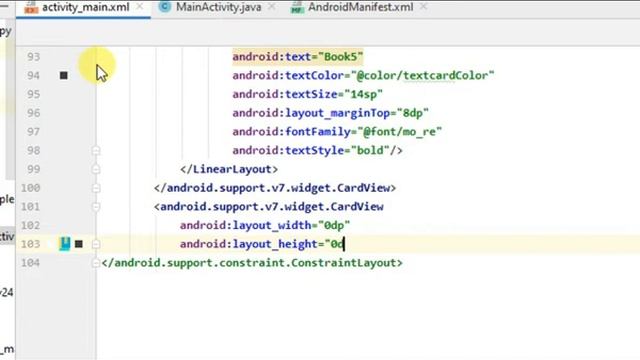This screenshot has width=640, height=360.
Task: Collapse the fold marker at line 100
Action: coord(96,188)
